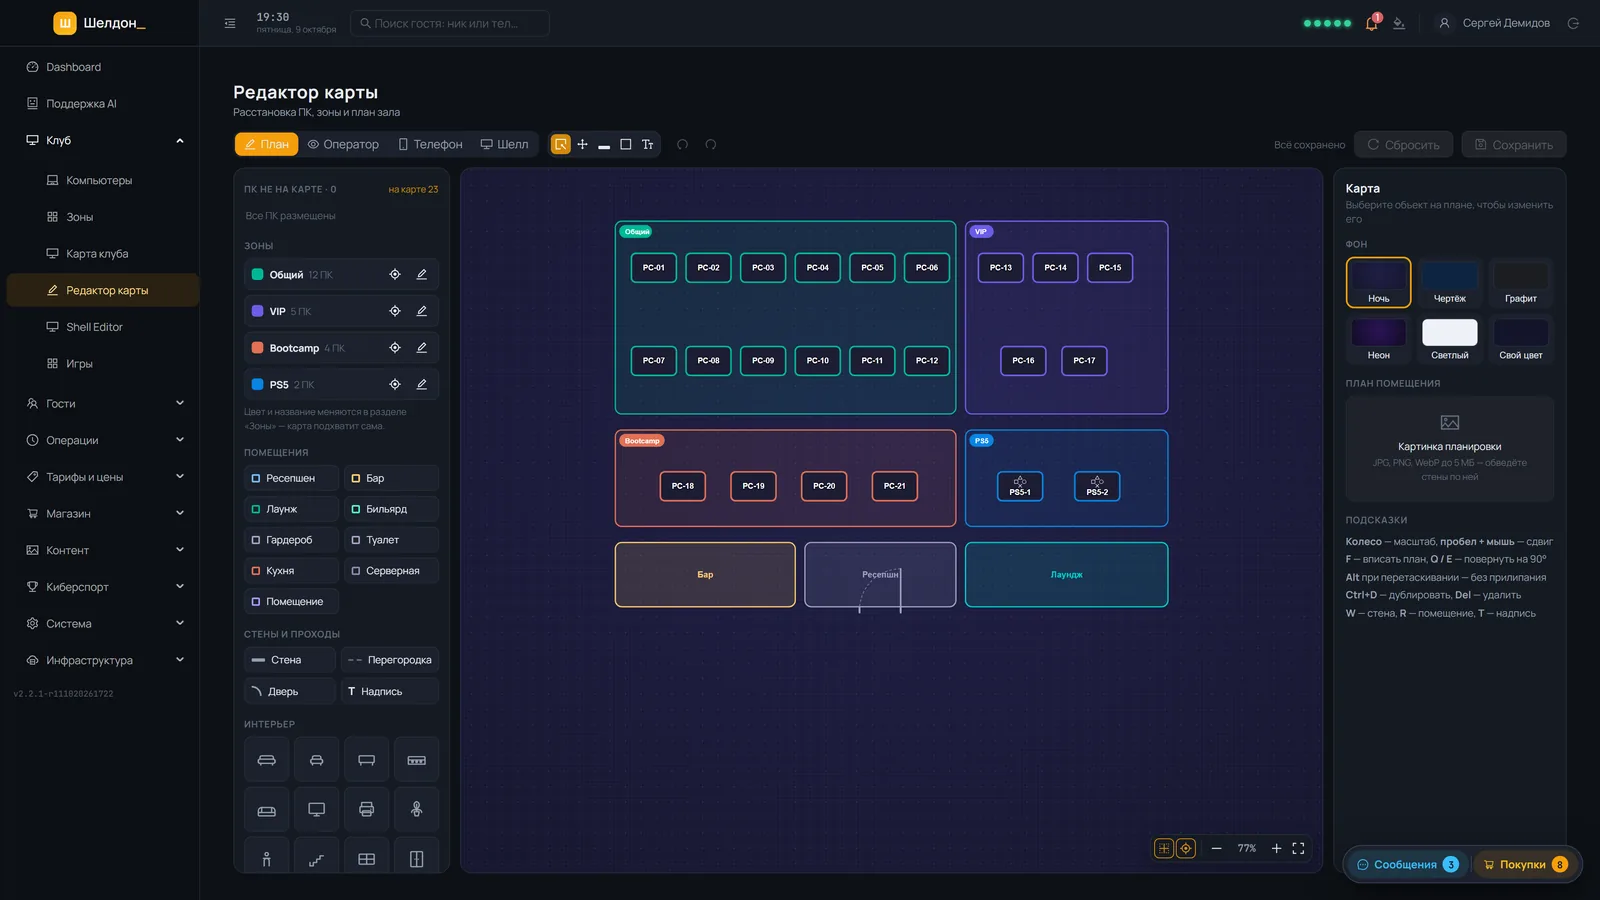The width and height of the screenshot is (1600, 900).
Task: Switch to the Телефон tab
Action: 430,145
